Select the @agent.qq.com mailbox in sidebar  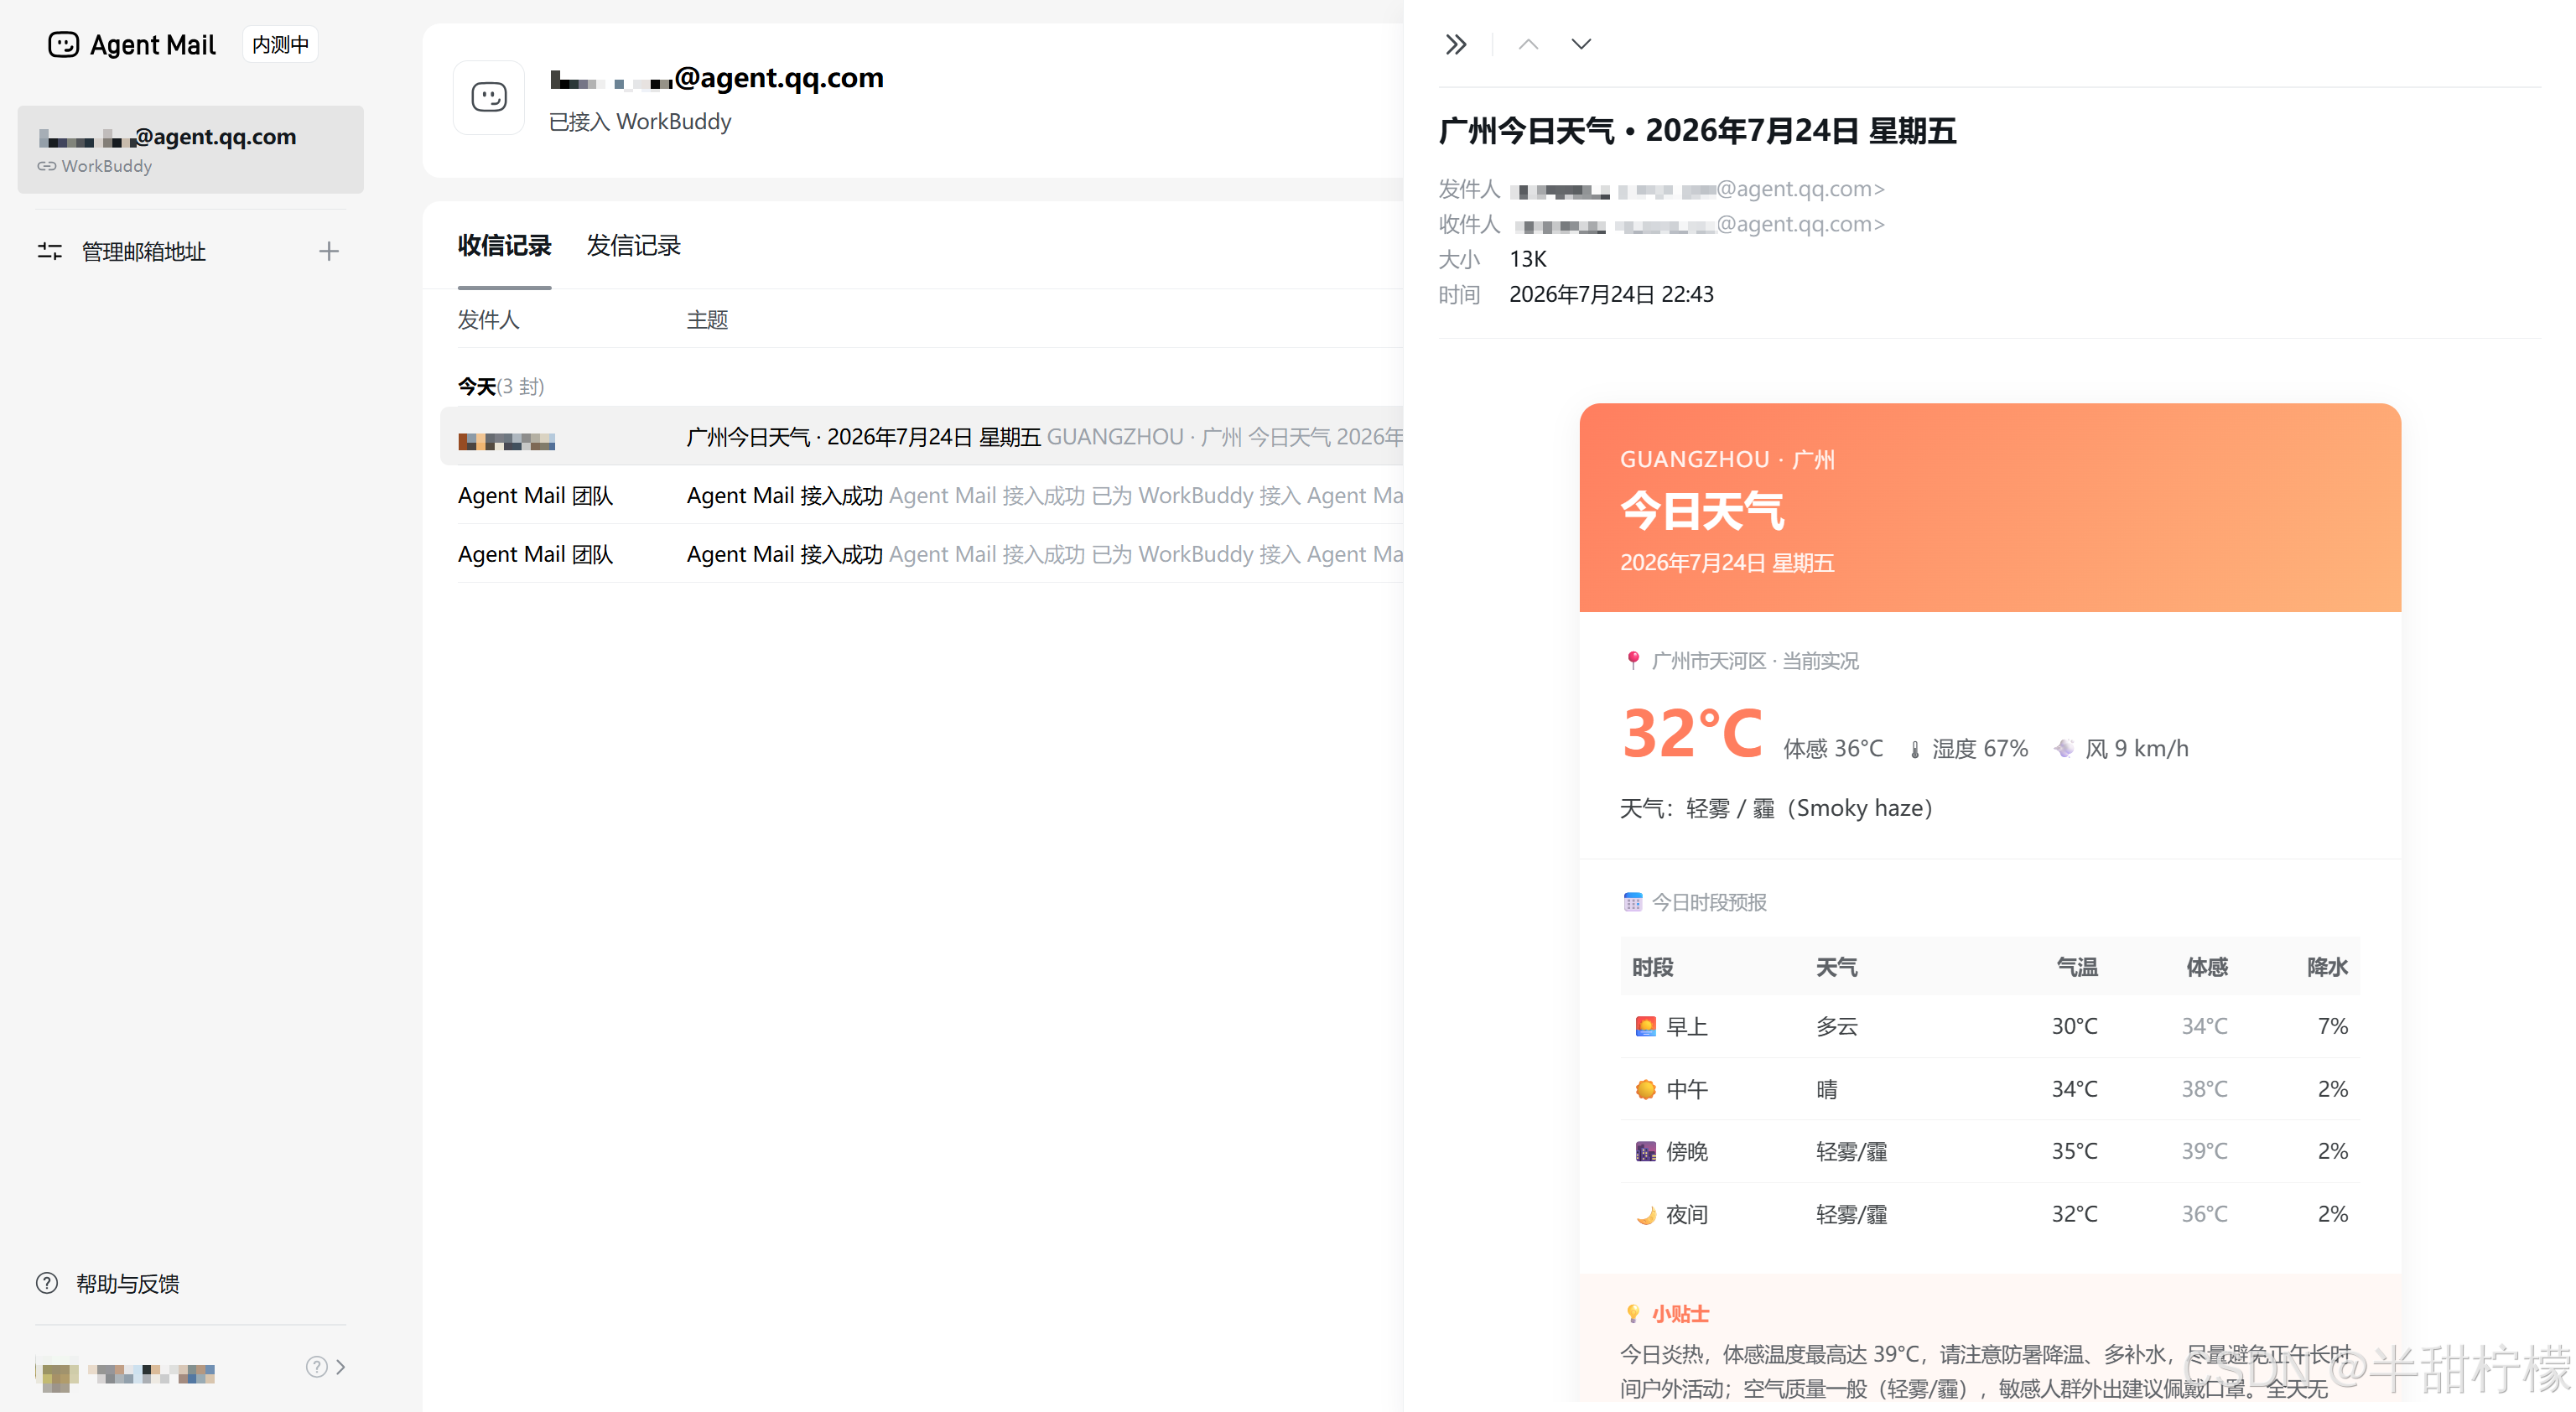pos(190,149)
